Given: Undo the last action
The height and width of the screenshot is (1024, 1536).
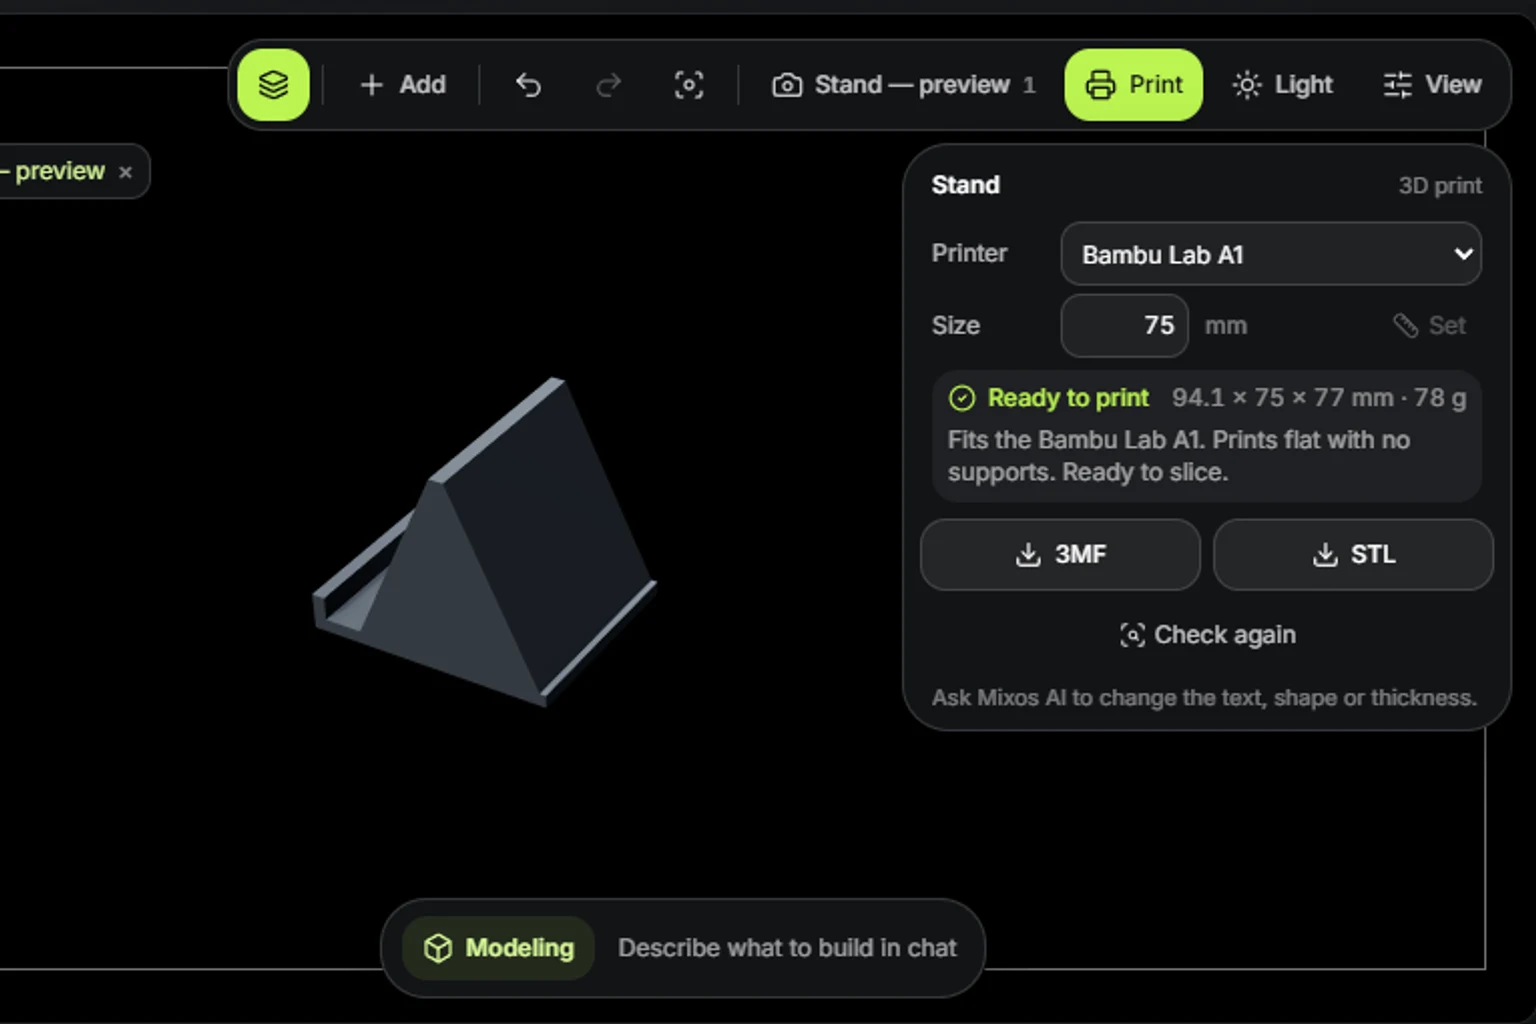Looking at the screenshot, I should click(x=528, y=85).
